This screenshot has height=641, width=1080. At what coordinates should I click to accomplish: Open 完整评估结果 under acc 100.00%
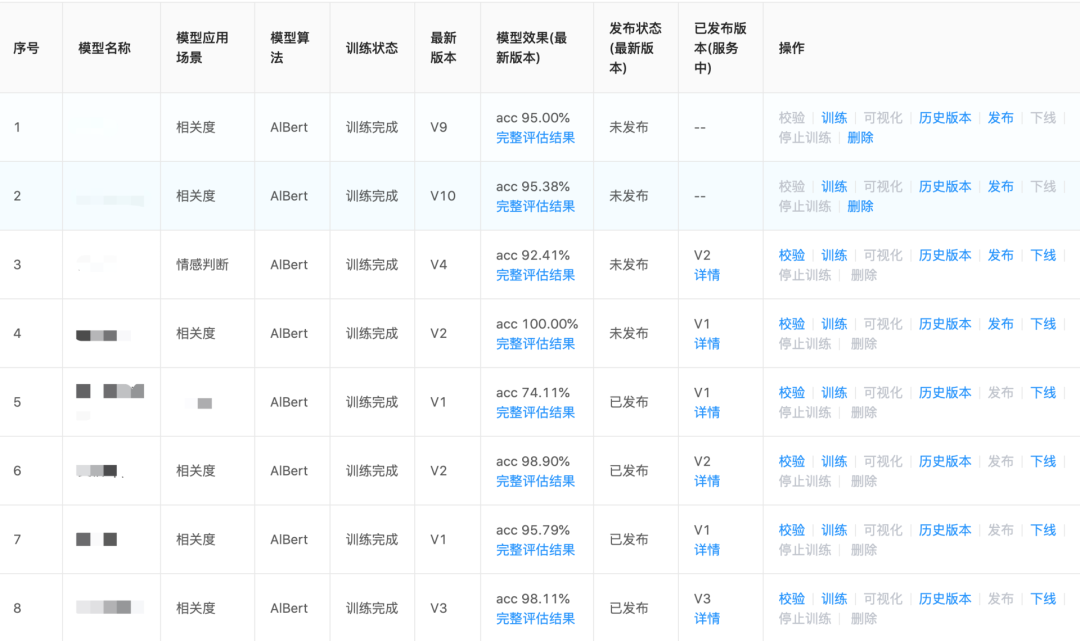tap(535, 344)
